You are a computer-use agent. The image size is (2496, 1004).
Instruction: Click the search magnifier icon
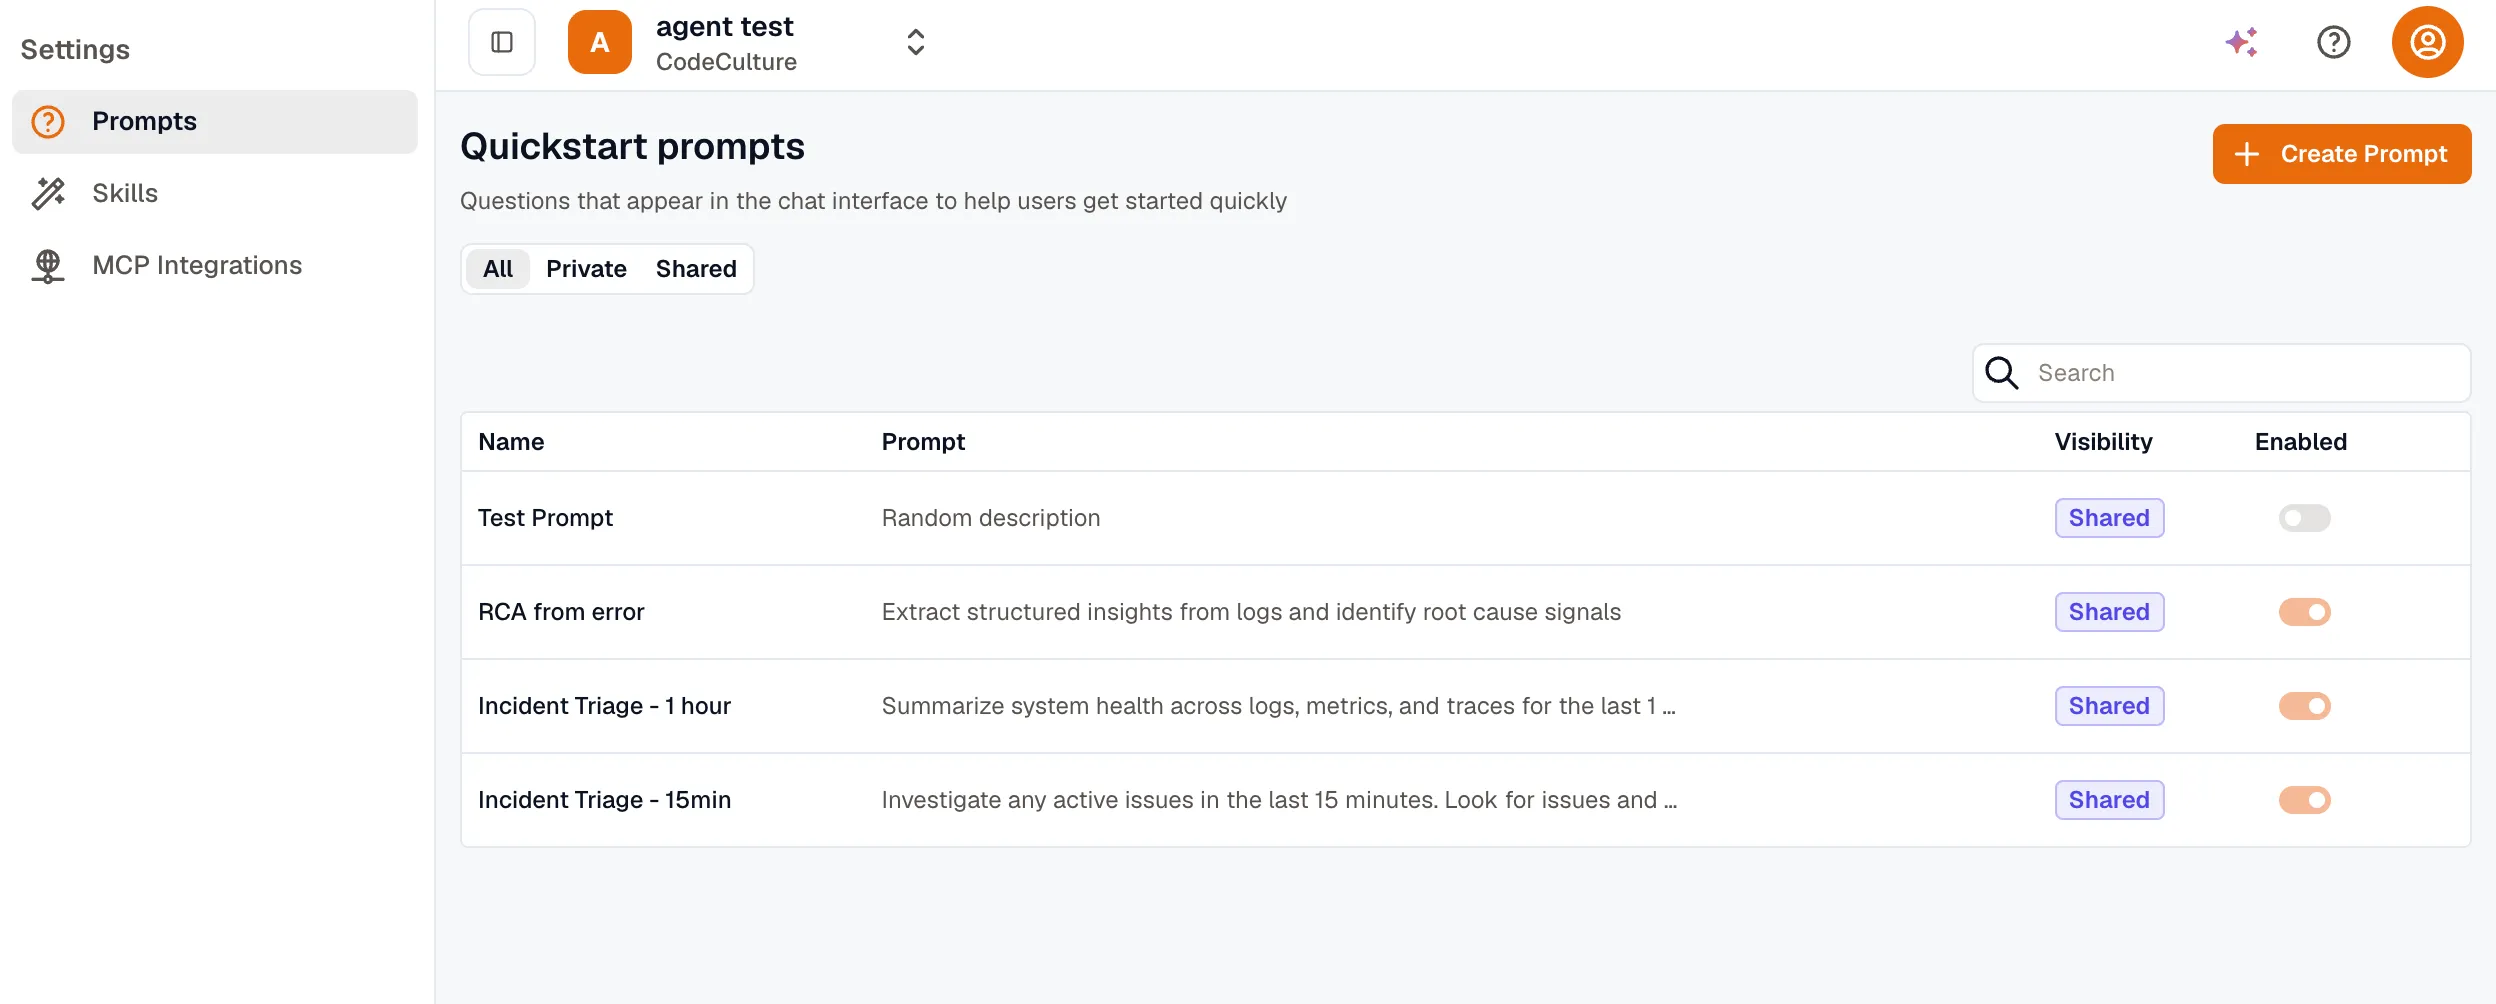click(2001, 373)
